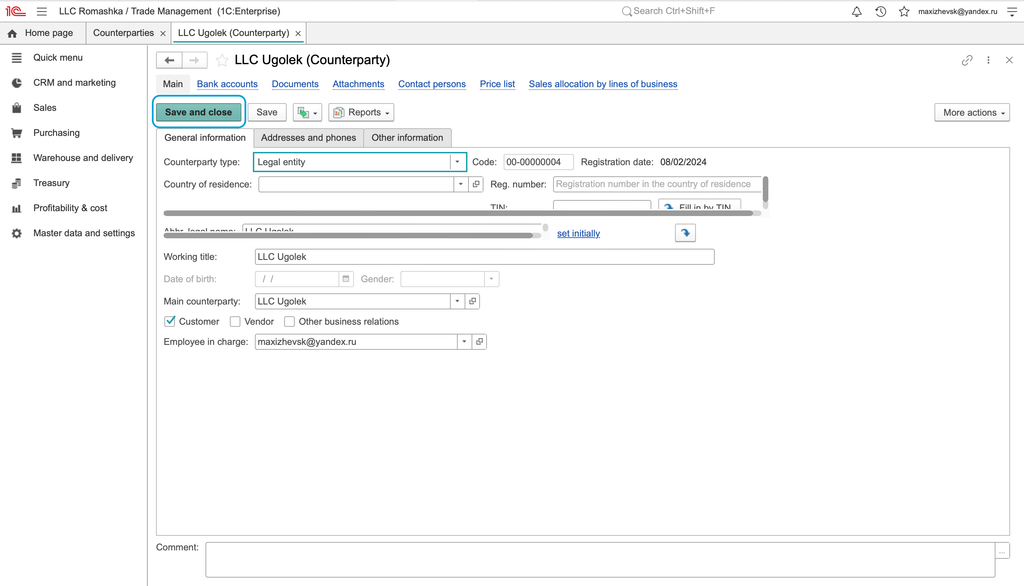Click into the Working title field

pos(485,257)
